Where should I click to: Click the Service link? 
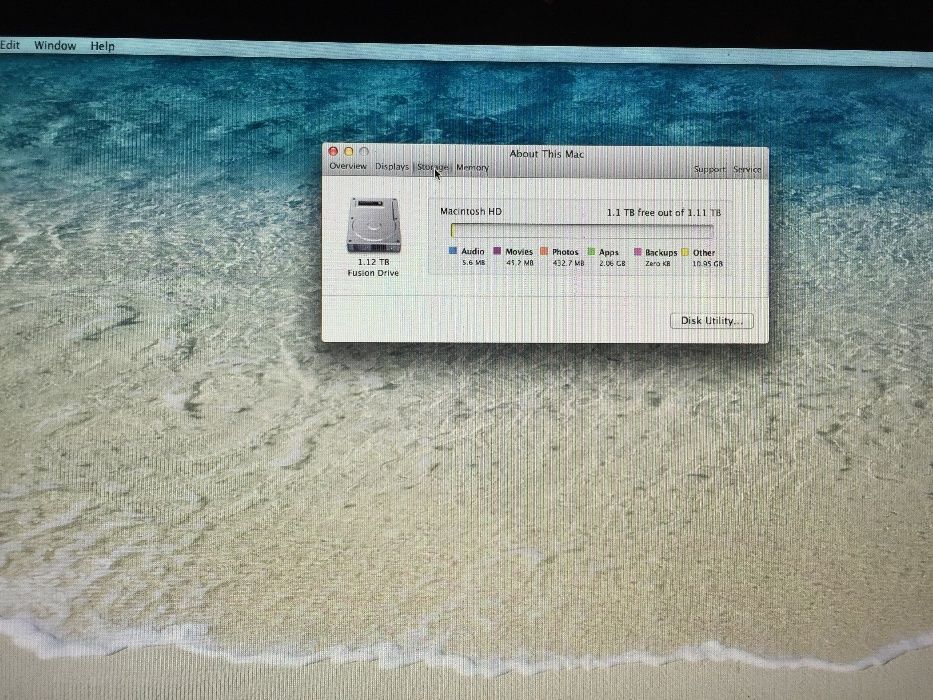point(747,170)
